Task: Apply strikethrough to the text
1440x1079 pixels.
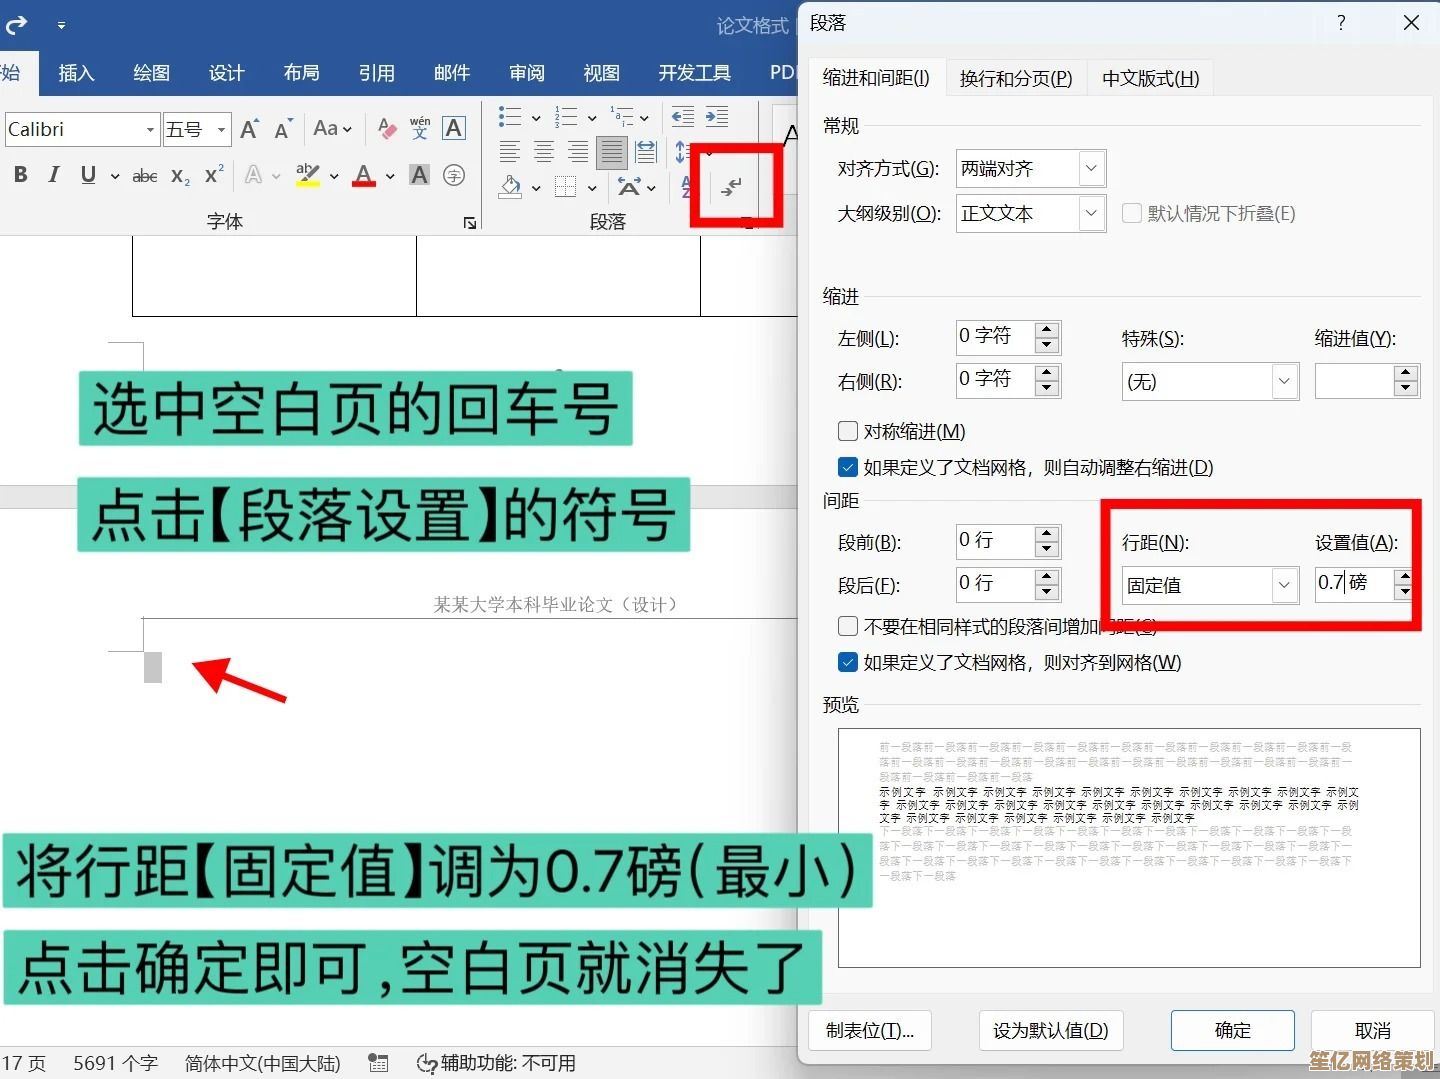Action: (x=143, y=175)
